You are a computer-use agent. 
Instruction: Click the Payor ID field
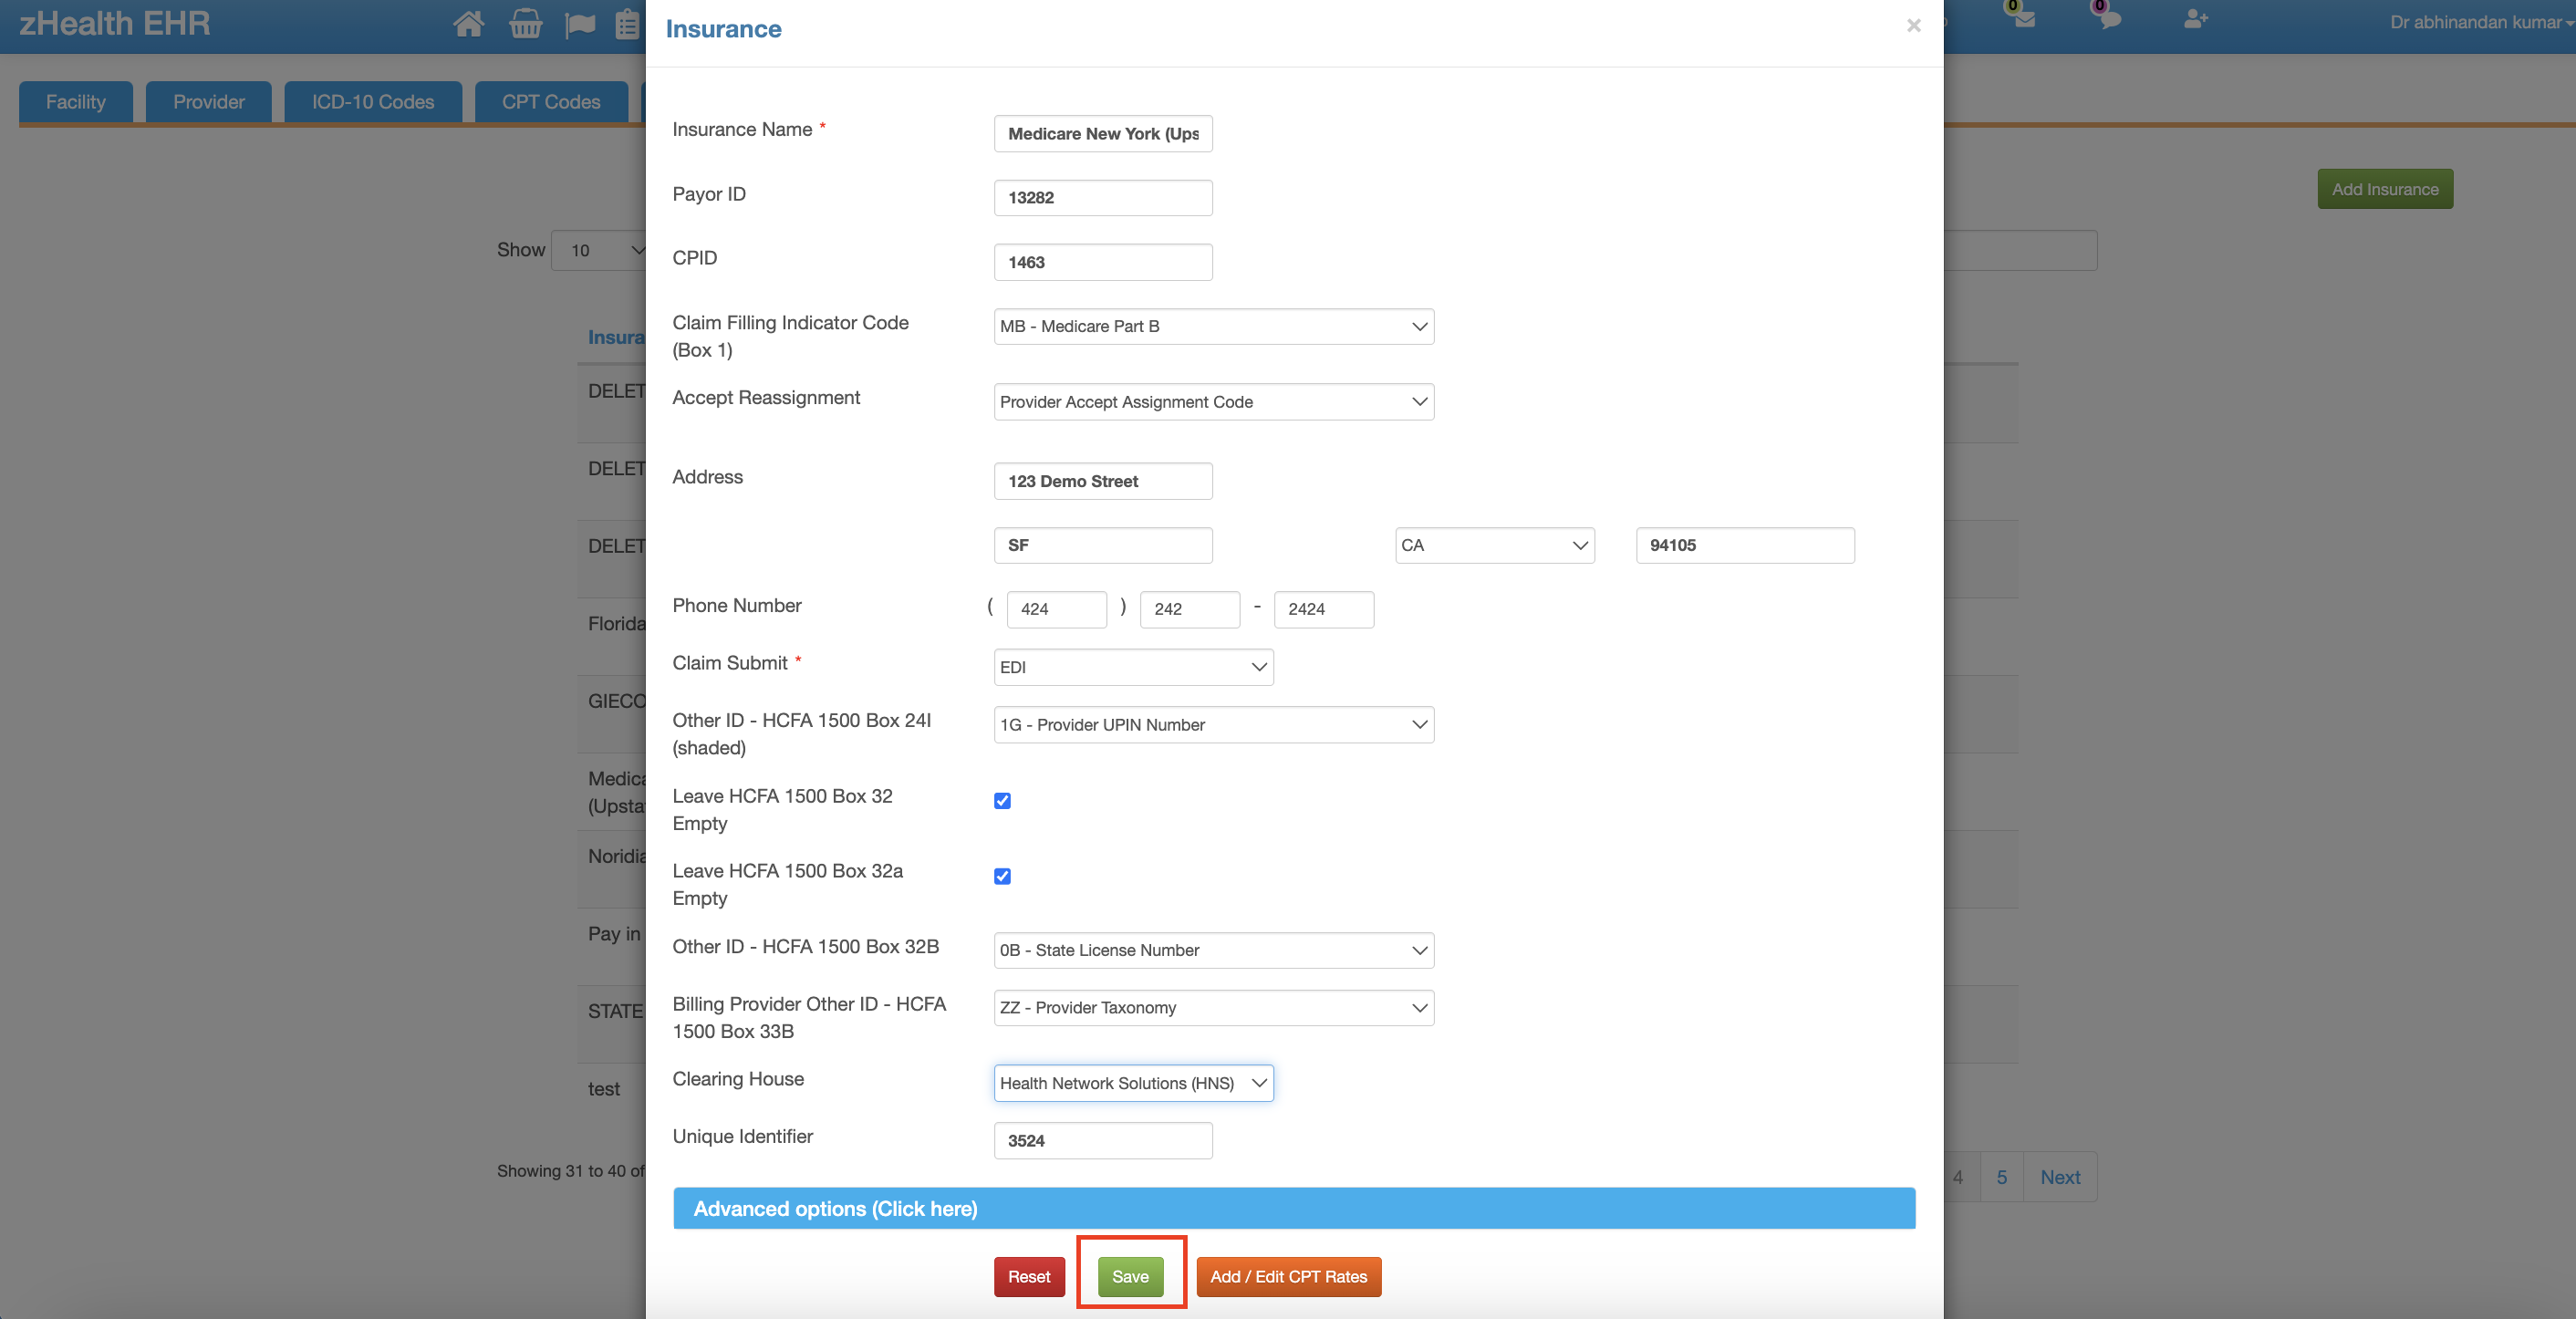1103,198
